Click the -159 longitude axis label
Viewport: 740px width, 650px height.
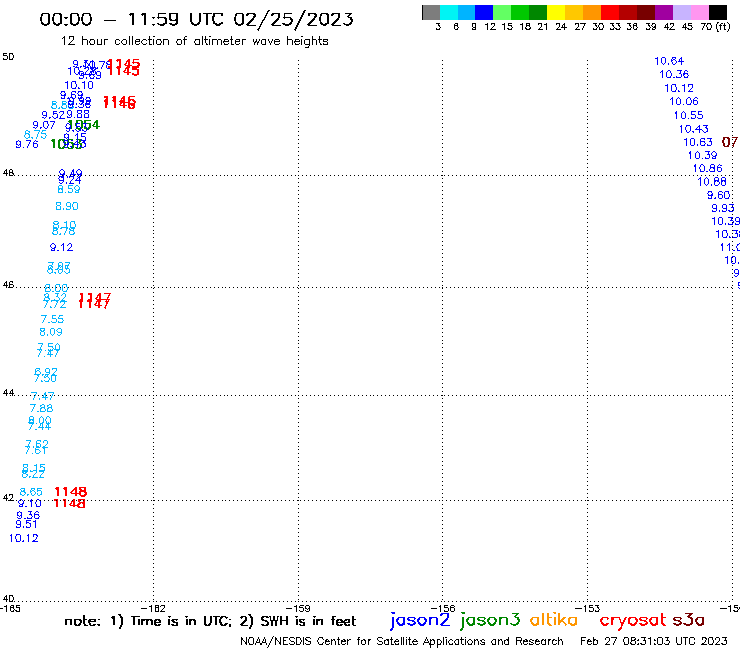pyautogui.click(x=298, y=608)
